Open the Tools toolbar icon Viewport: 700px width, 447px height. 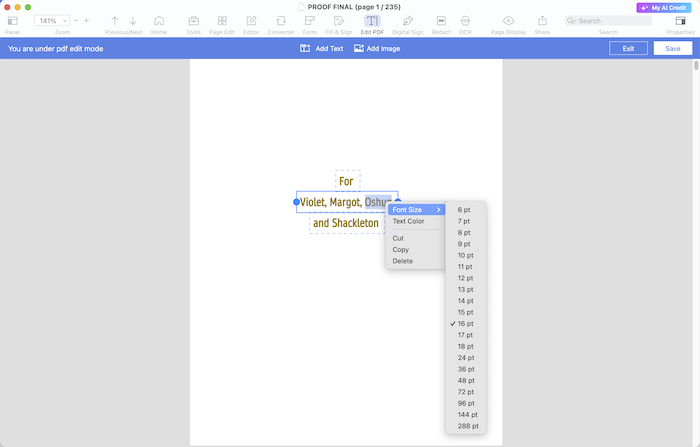tap(193, 21)
